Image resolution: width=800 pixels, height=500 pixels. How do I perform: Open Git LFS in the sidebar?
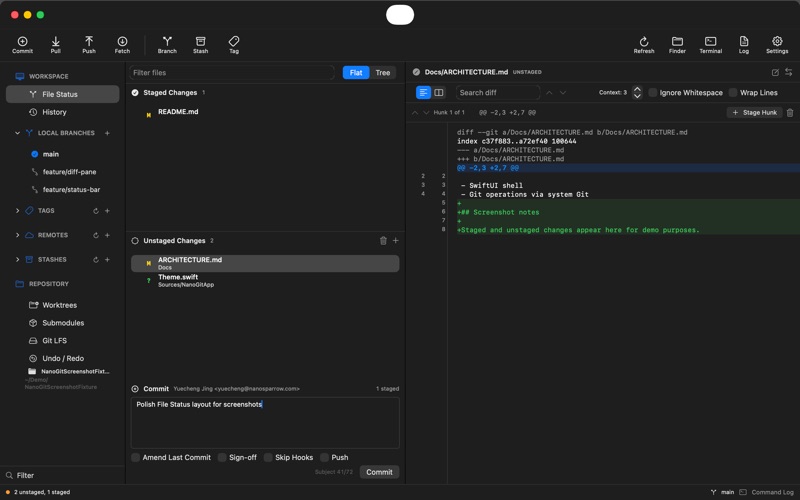pyautogui.click(x=62, y=341)
